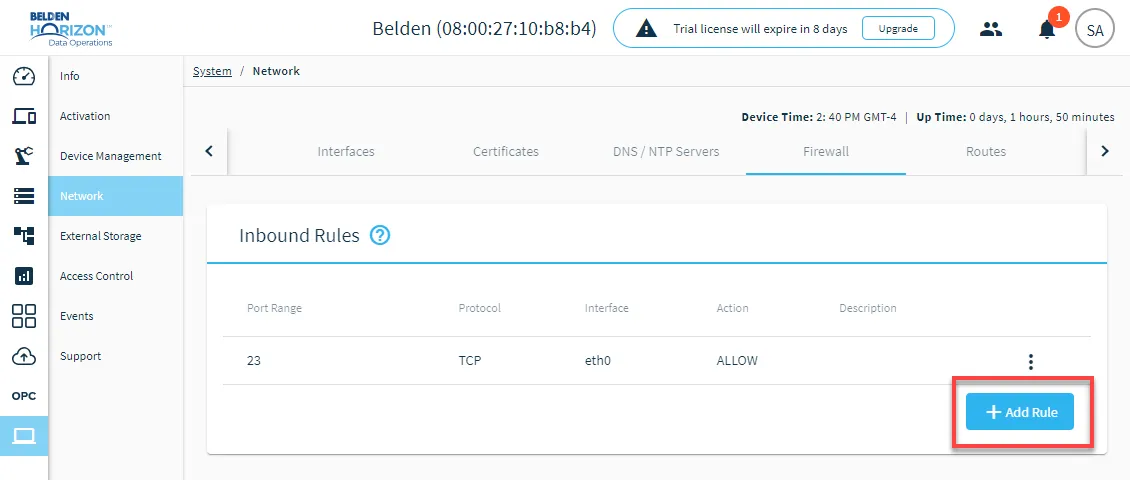Click the Description column header
1130x480 pixels.
(868, 308)
